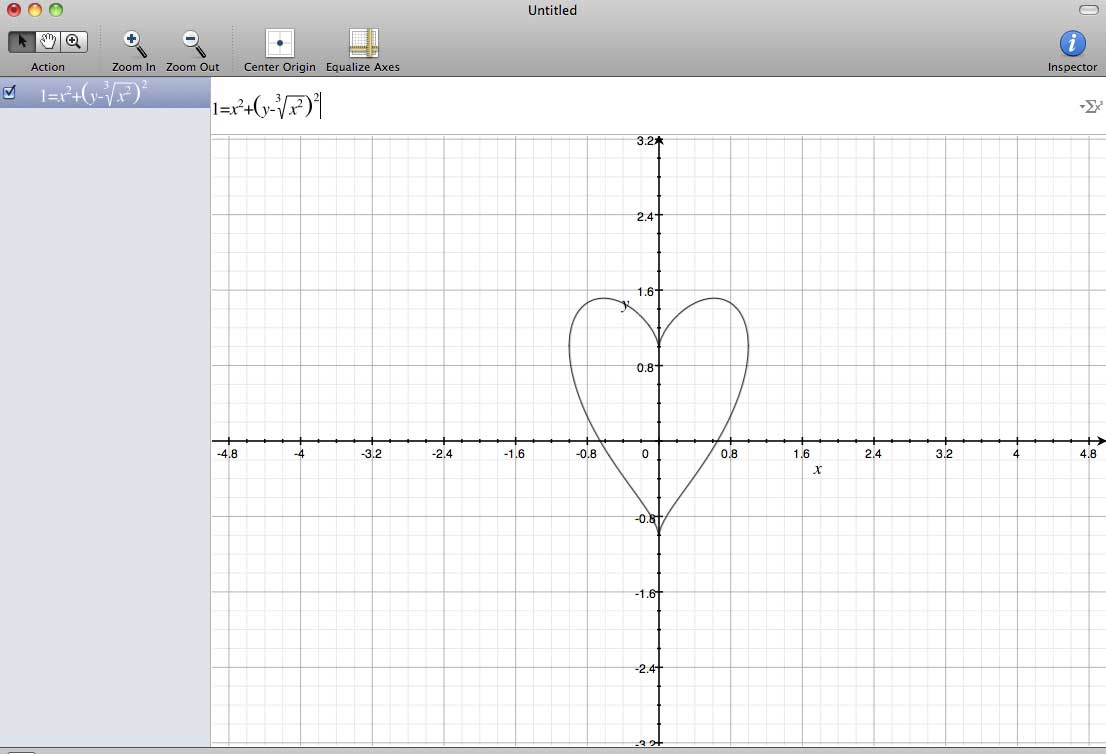The width and height of the screenshot is (1106, 754).
Task: Open the sigma equation palette dropdown
Action: (1091, 107)
